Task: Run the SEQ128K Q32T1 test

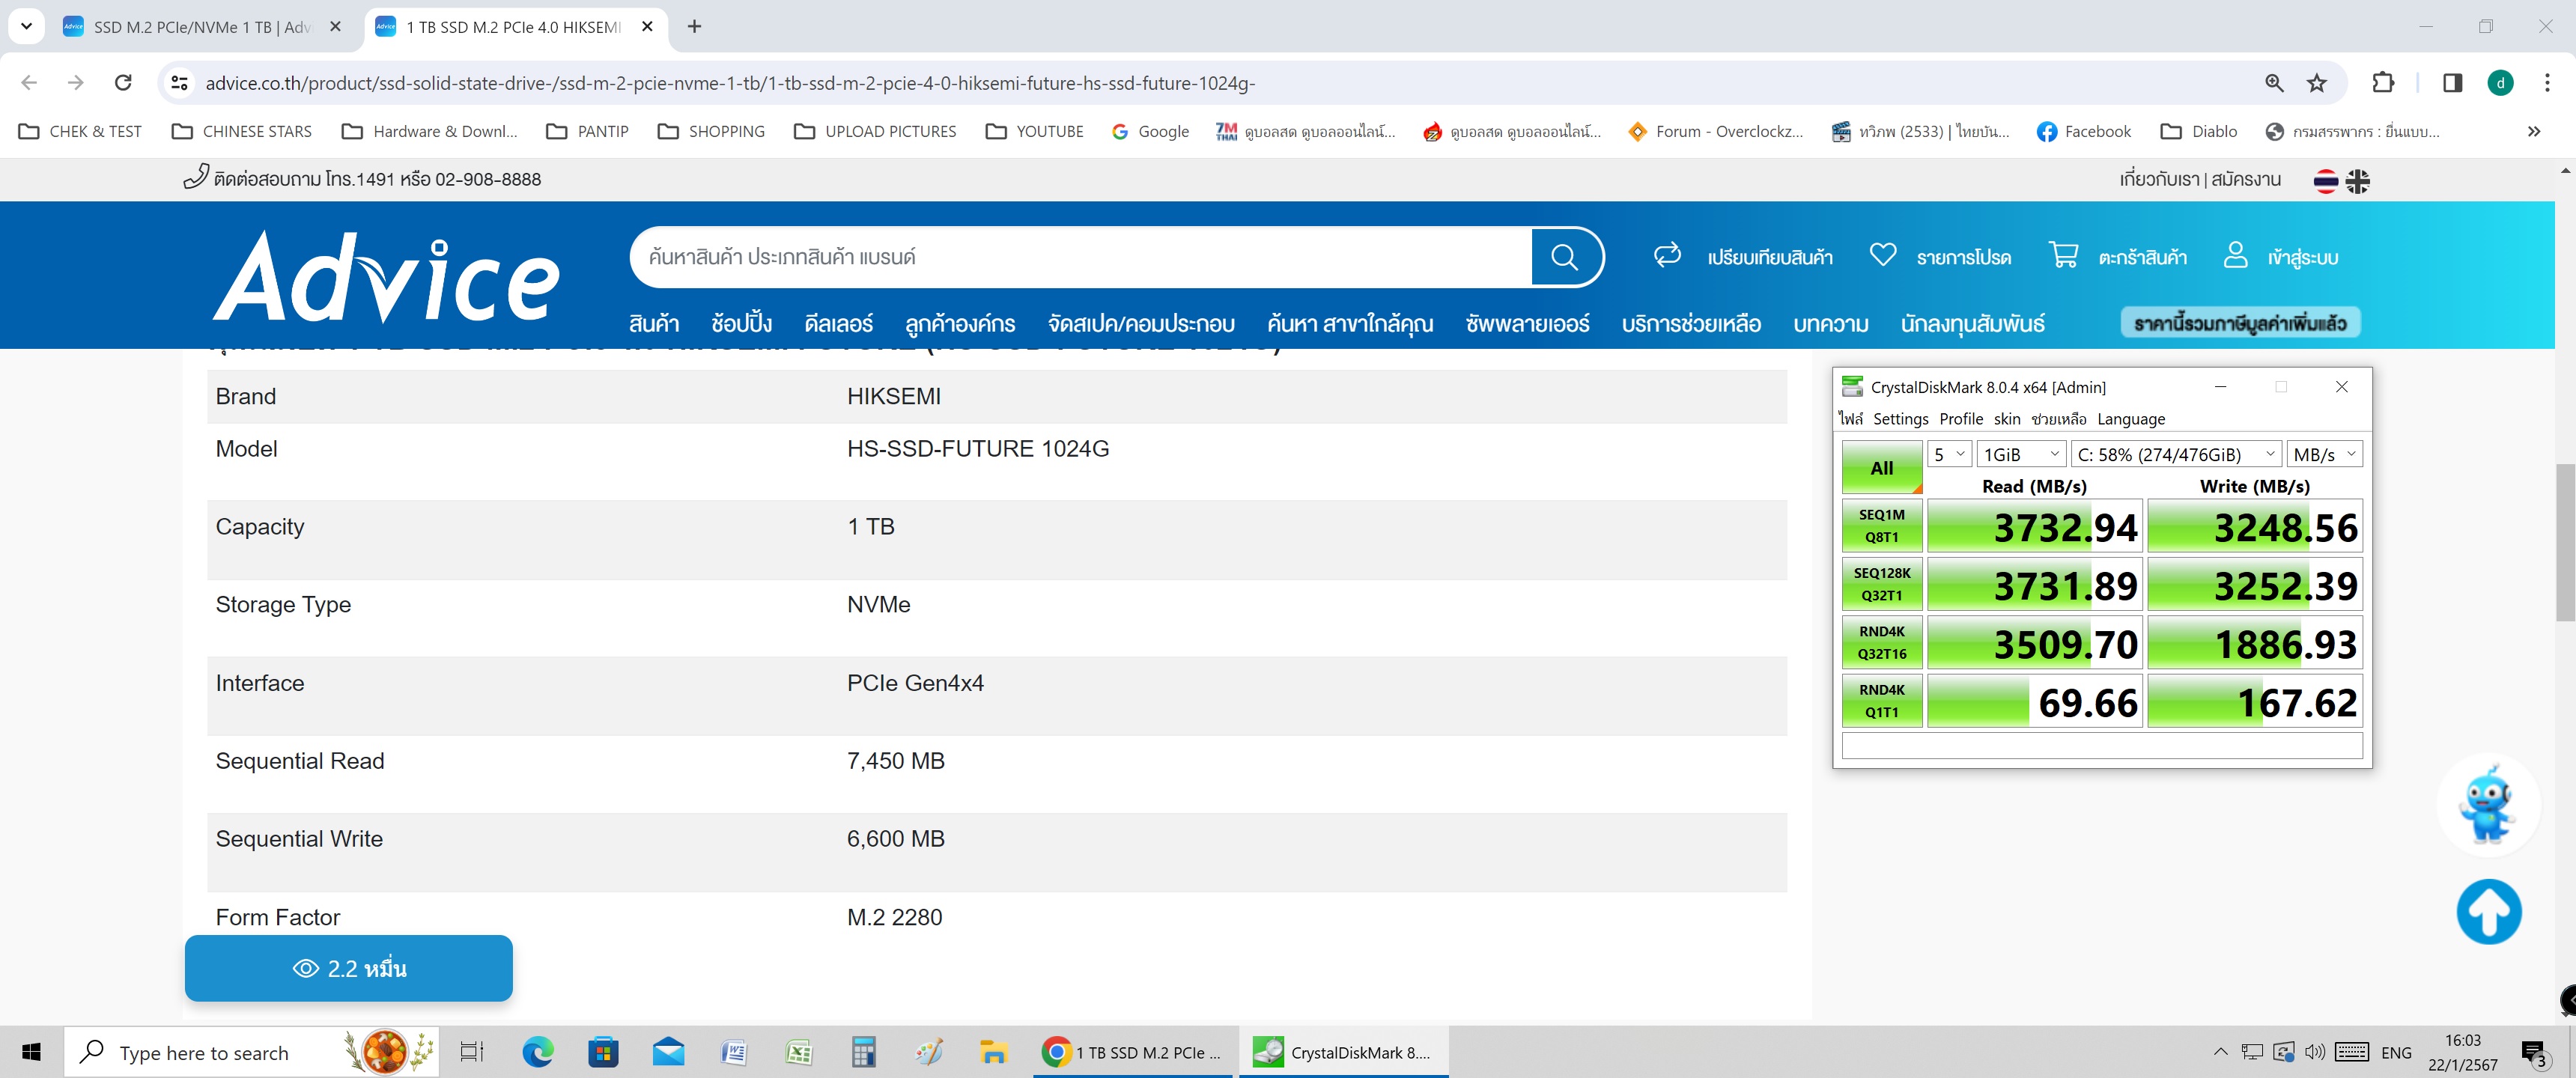Action: coord(1881,583)
